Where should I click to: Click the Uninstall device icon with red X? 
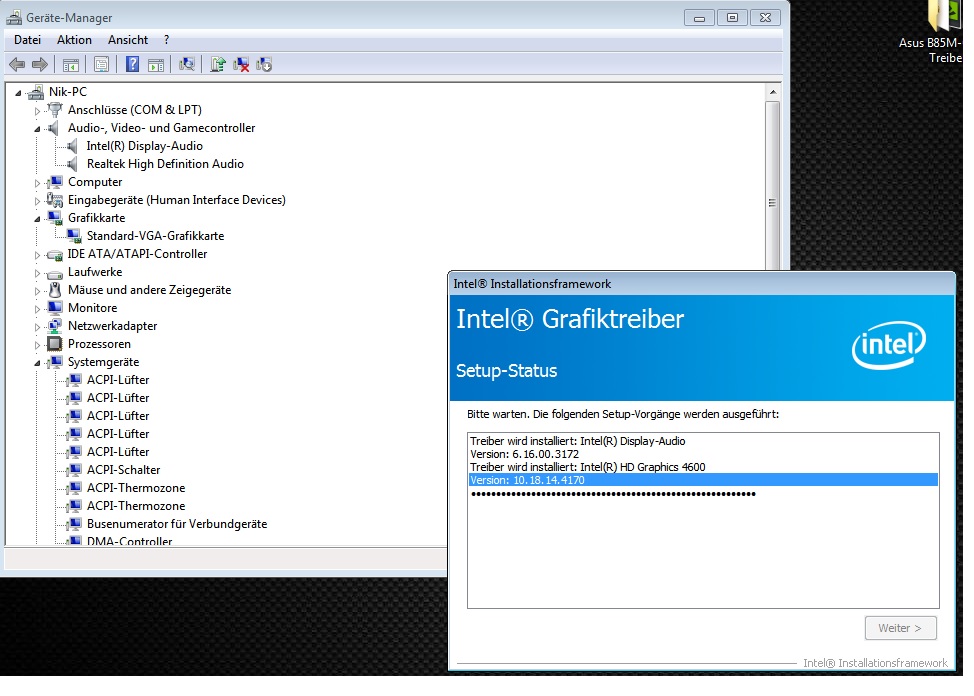pos(241,65)
